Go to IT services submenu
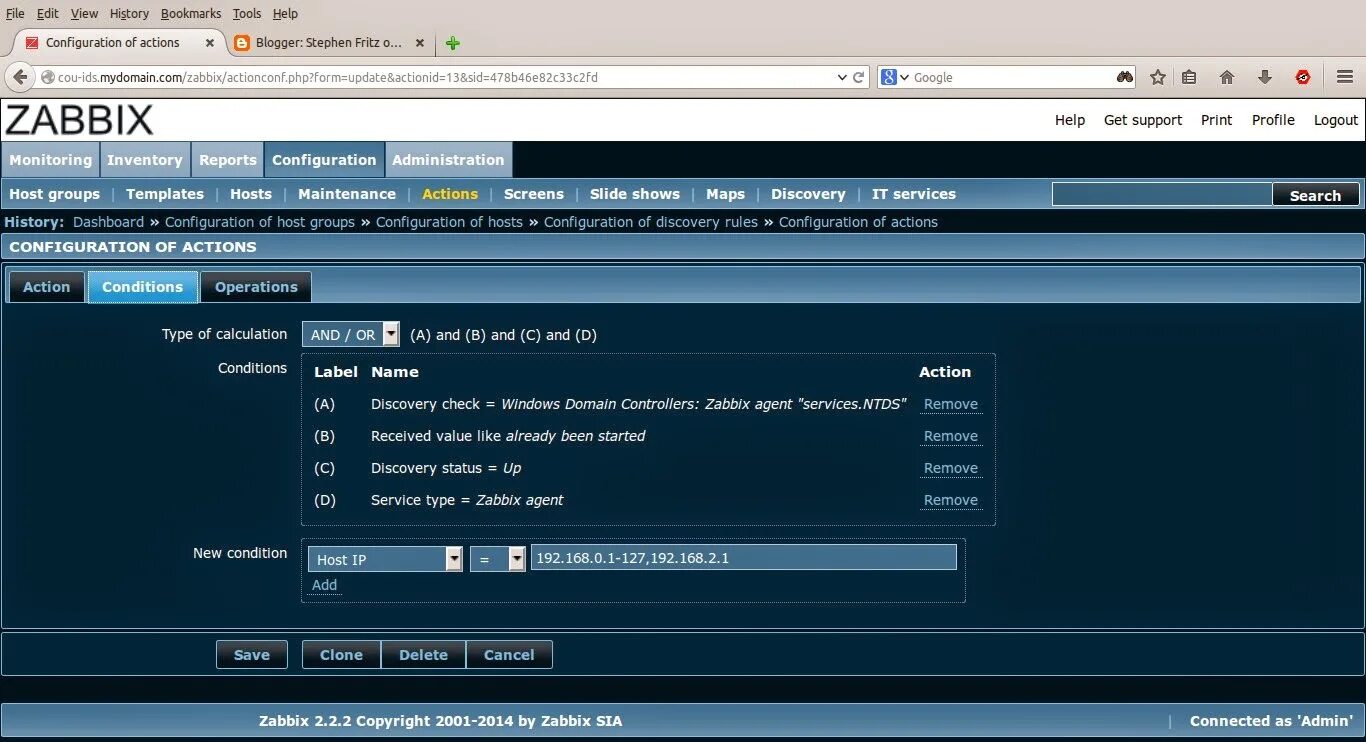The height and width of the screenshot is (742, 1366). tap(914, 194)
